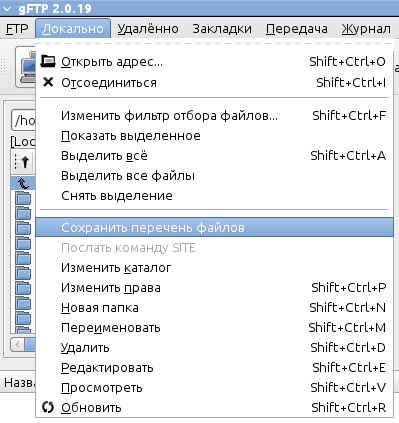Image resolution: width=399 pixels, height=423 pixels.
Task: Click the gFTP title bar window menu arrow
Action: (6, 8)
